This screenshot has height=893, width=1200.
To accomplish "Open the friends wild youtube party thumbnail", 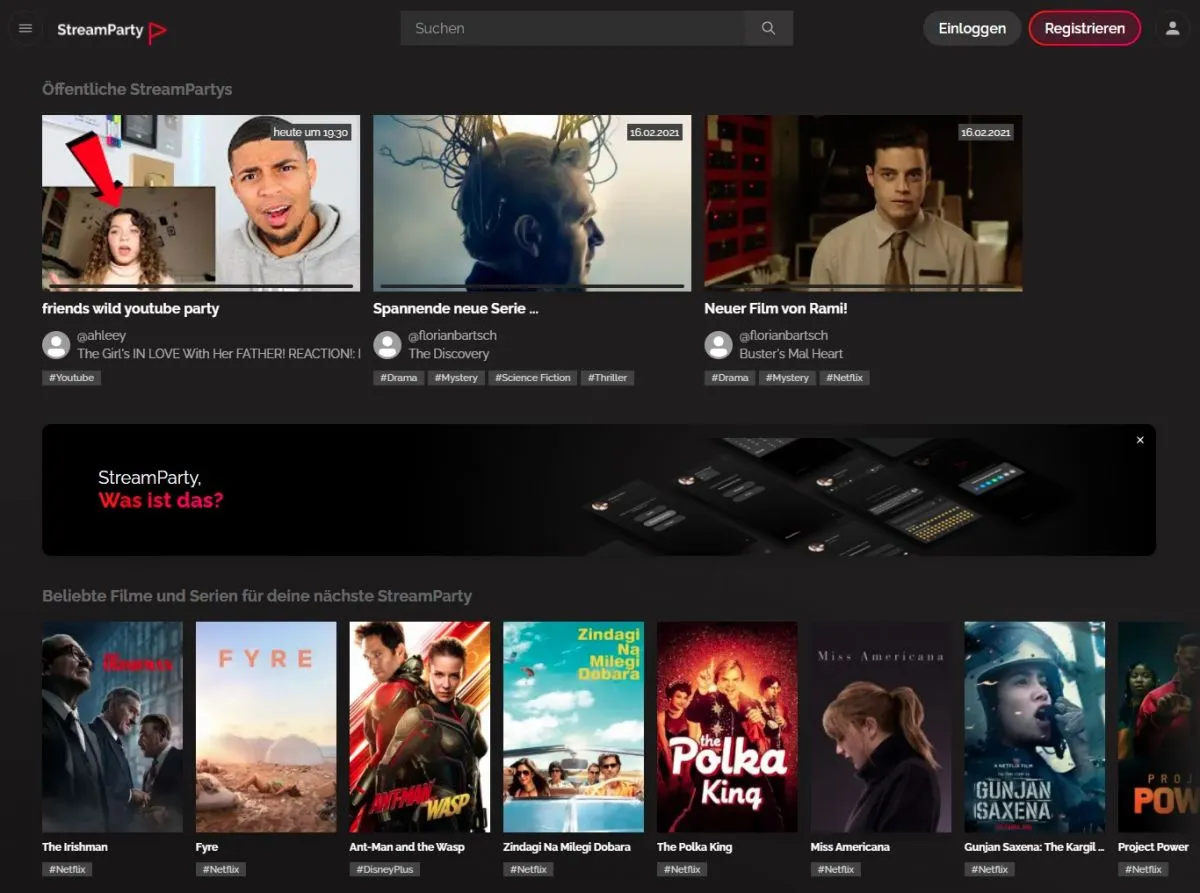I will coord(200,203).
